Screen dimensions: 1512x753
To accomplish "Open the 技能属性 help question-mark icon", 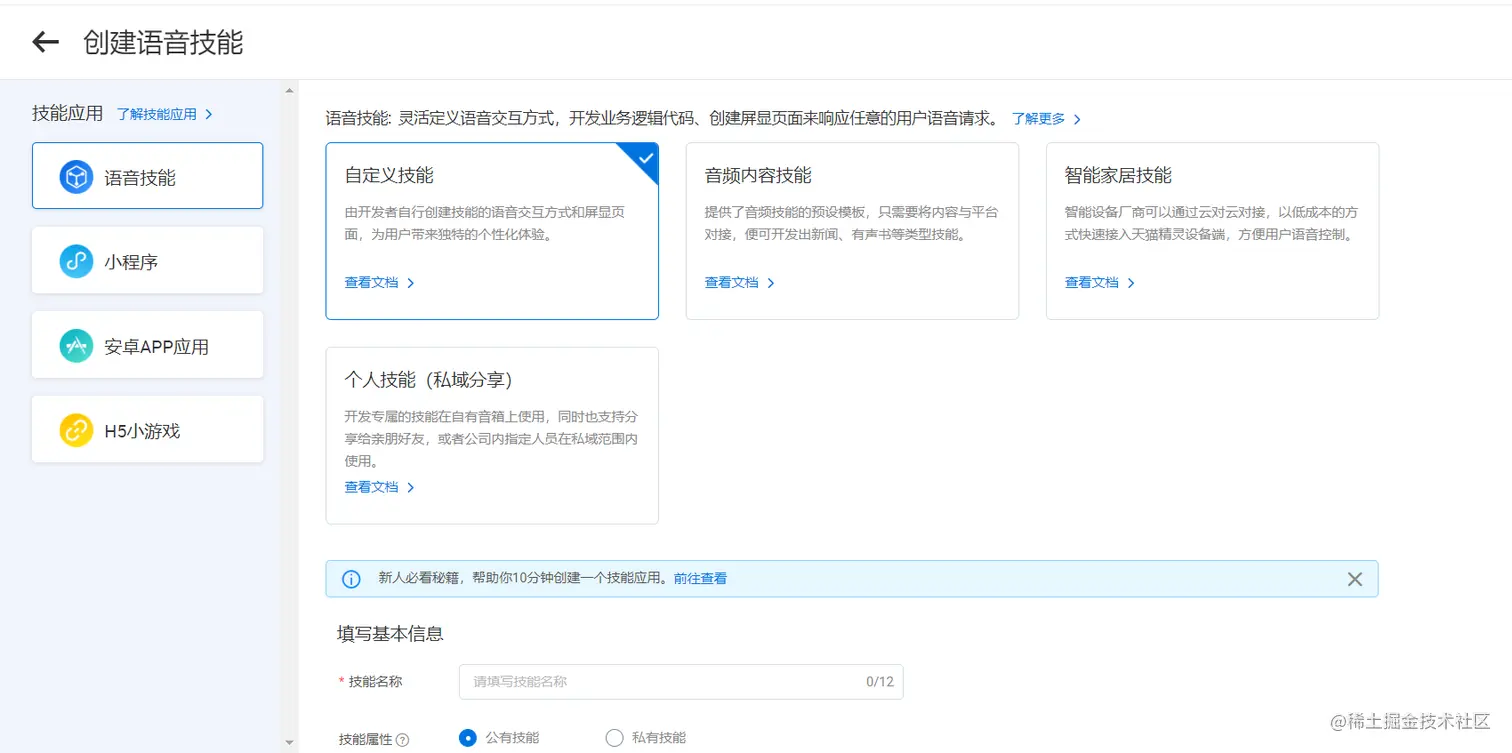I will coord(403,740).
